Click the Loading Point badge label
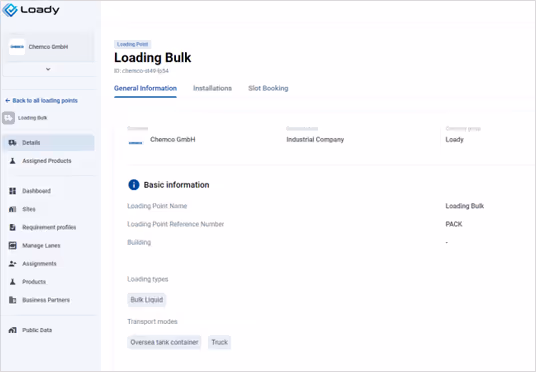536x372 pixels. [132, 44]
